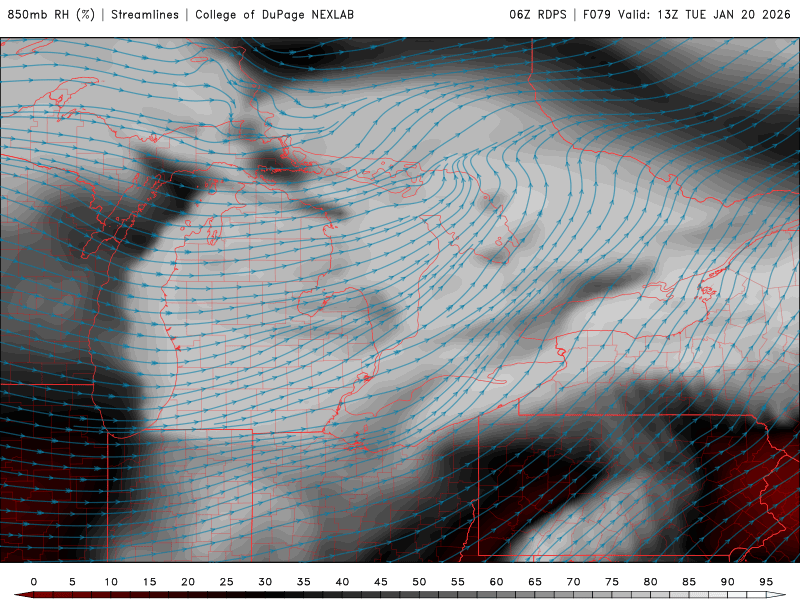The height and width of the screenshot is (600, 800).
Task: Click the "30" value on the color scale
Action: coord(265,582)
